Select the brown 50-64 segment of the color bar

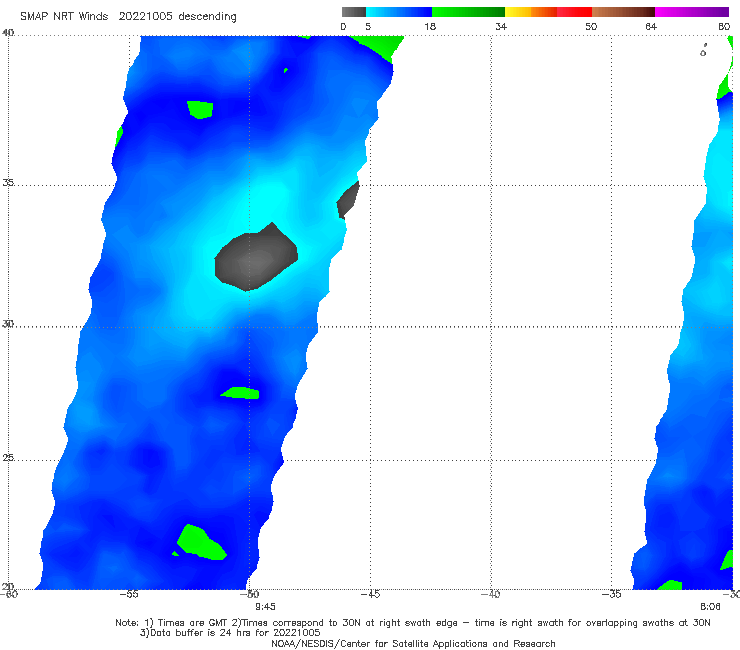623,12
